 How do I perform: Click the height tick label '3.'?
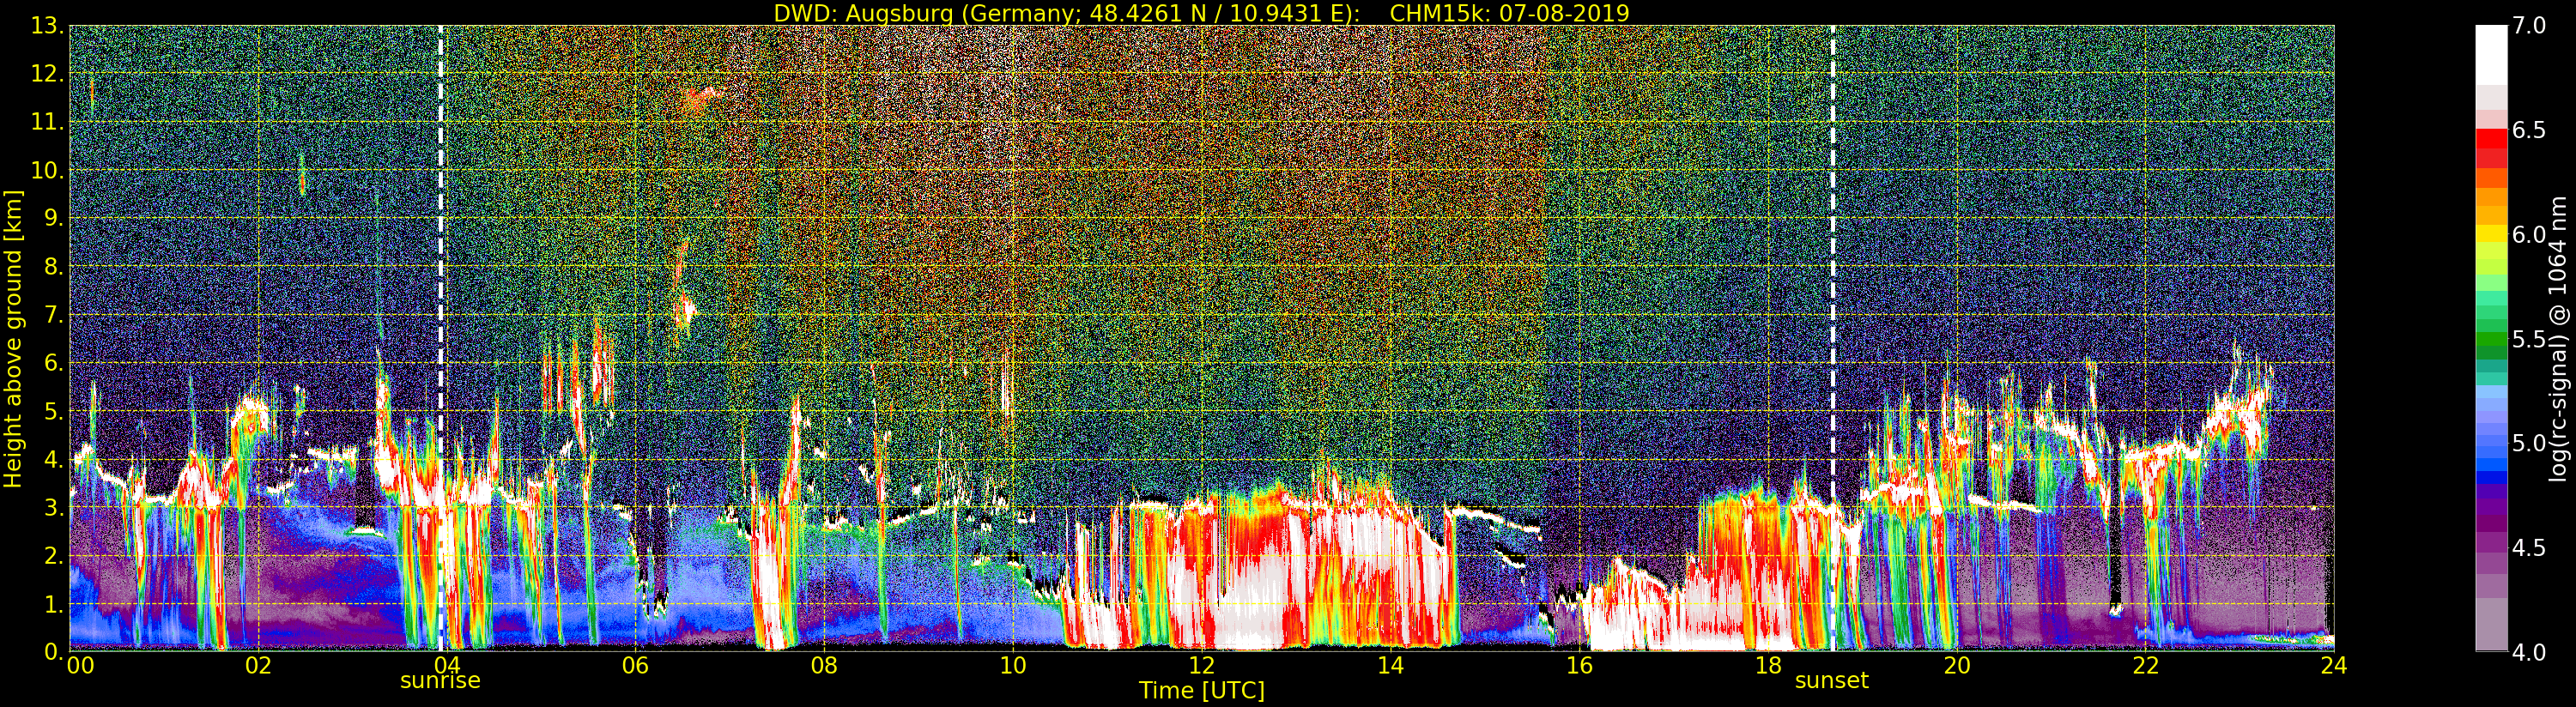tap(54, 507)
